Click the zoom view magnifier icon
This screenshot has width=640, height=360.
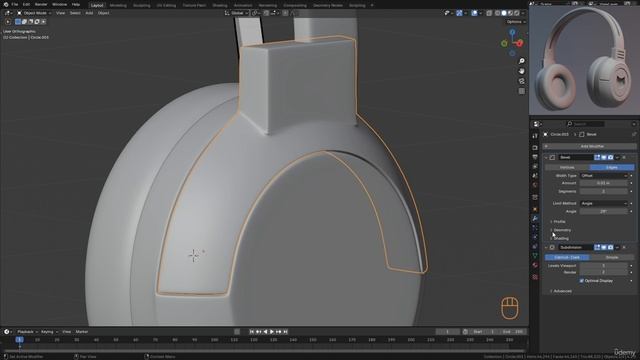522,61
